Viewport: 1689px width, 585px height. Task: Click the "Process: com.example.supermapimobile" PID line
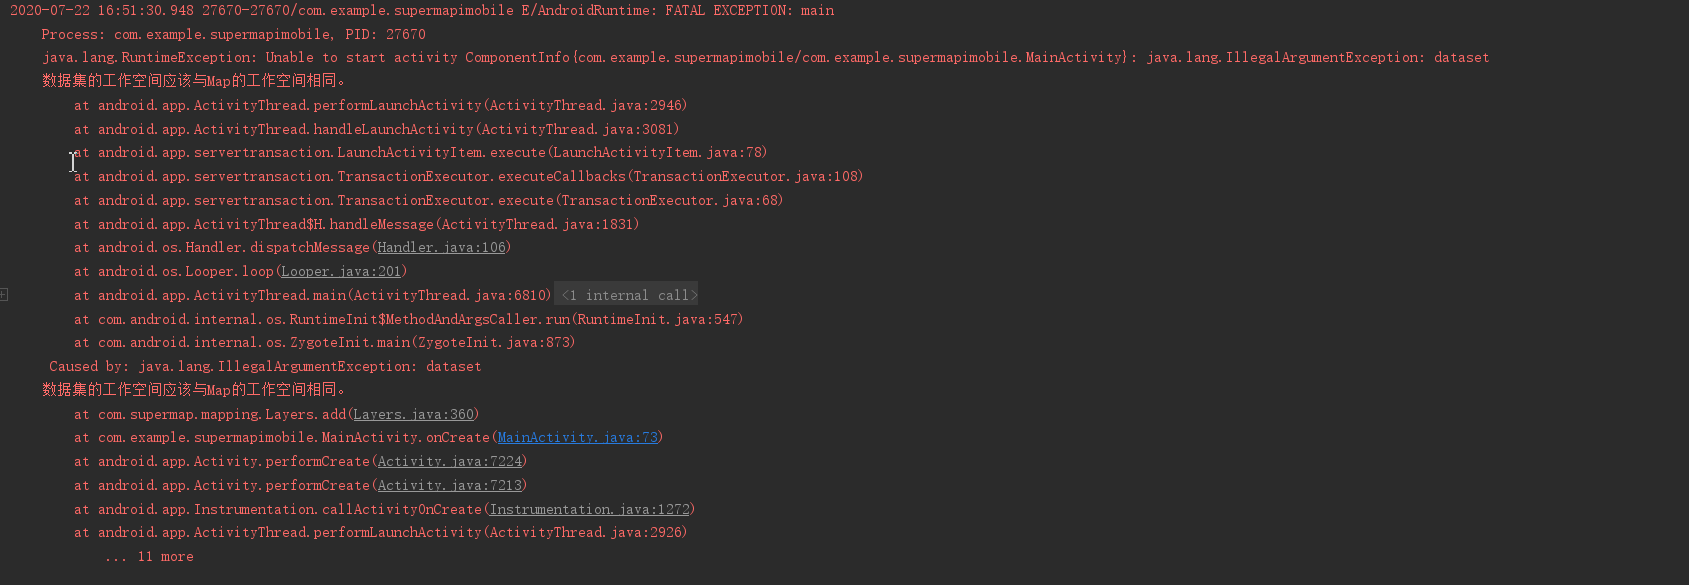pos(233,34)
